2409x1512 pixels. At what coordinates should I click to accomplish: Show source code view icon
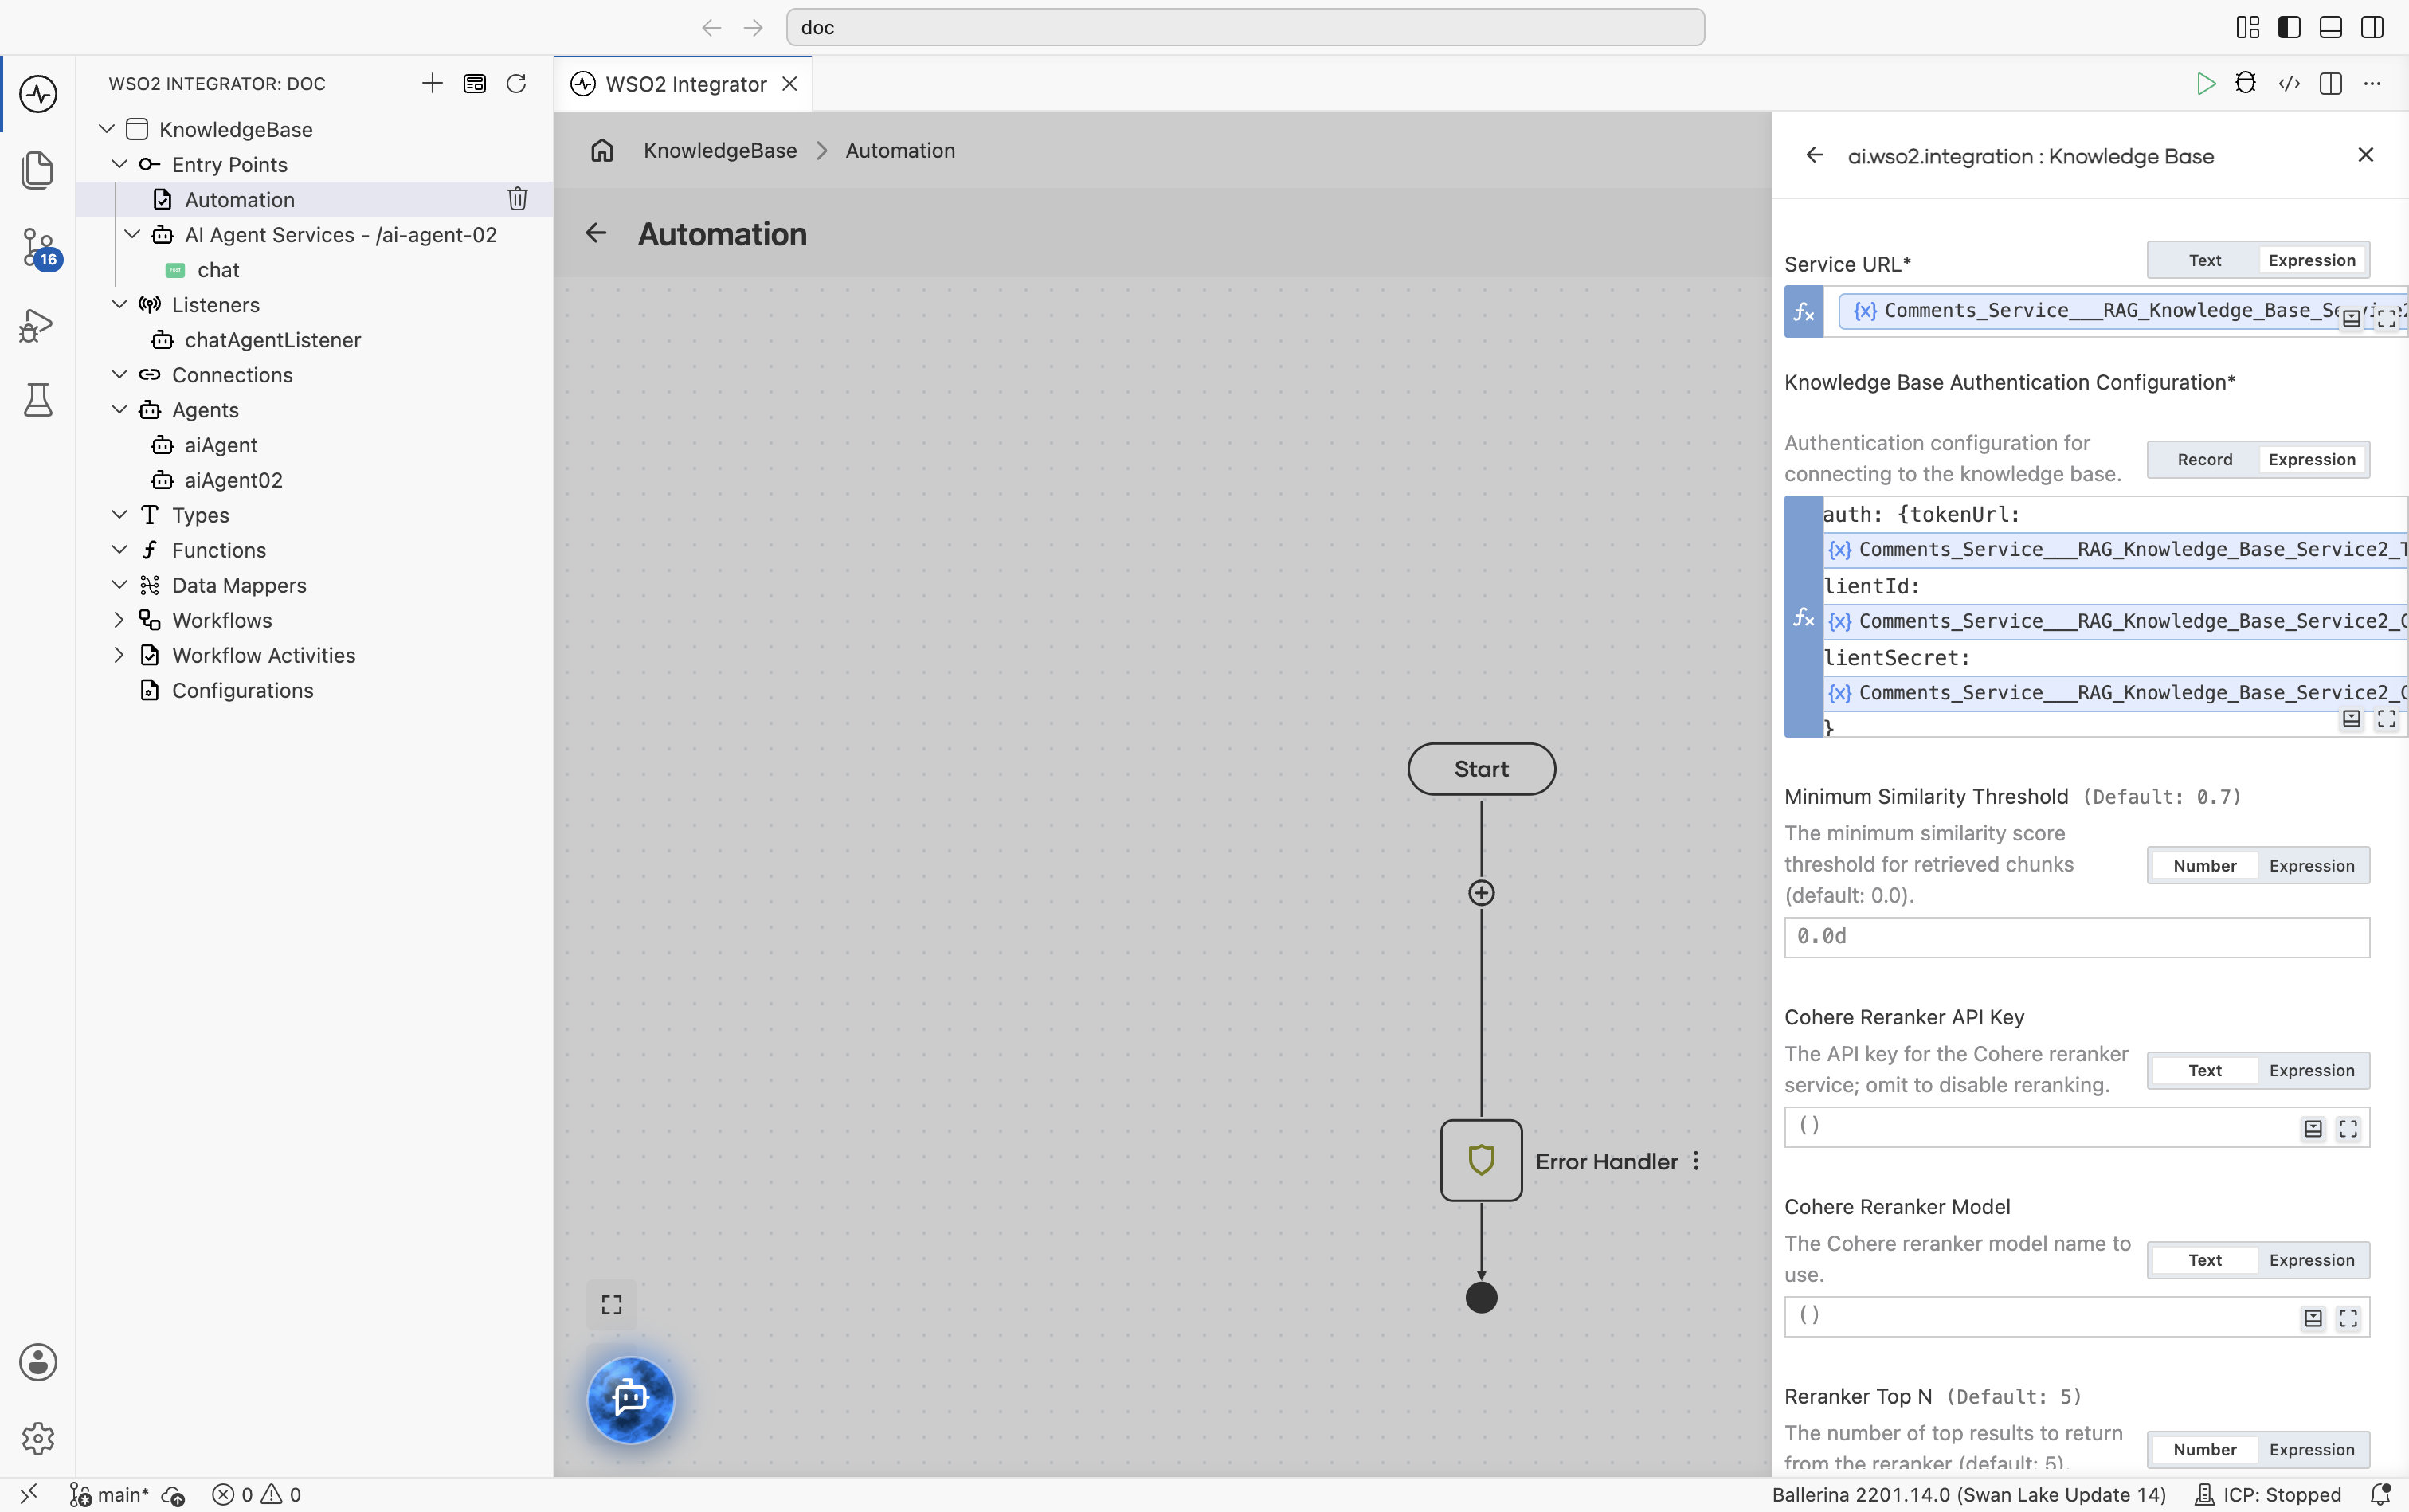coord(2289,84)
